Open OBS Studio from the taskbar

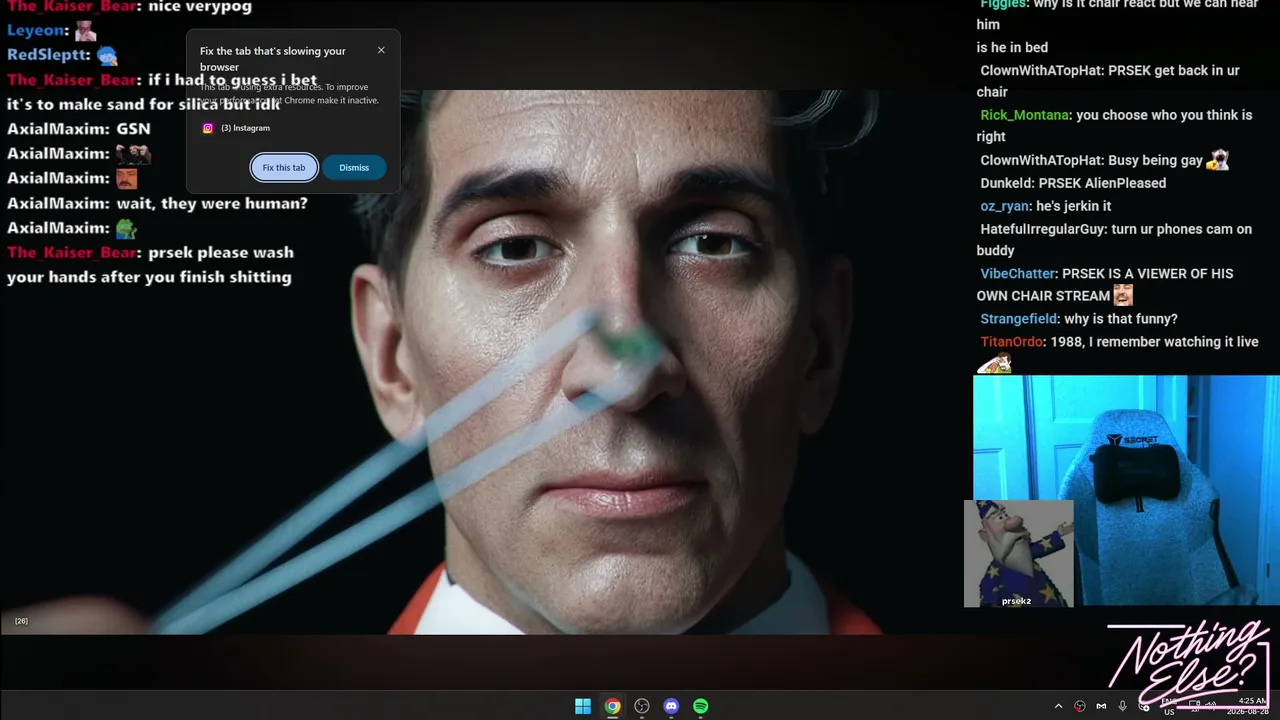pos(642,706)
